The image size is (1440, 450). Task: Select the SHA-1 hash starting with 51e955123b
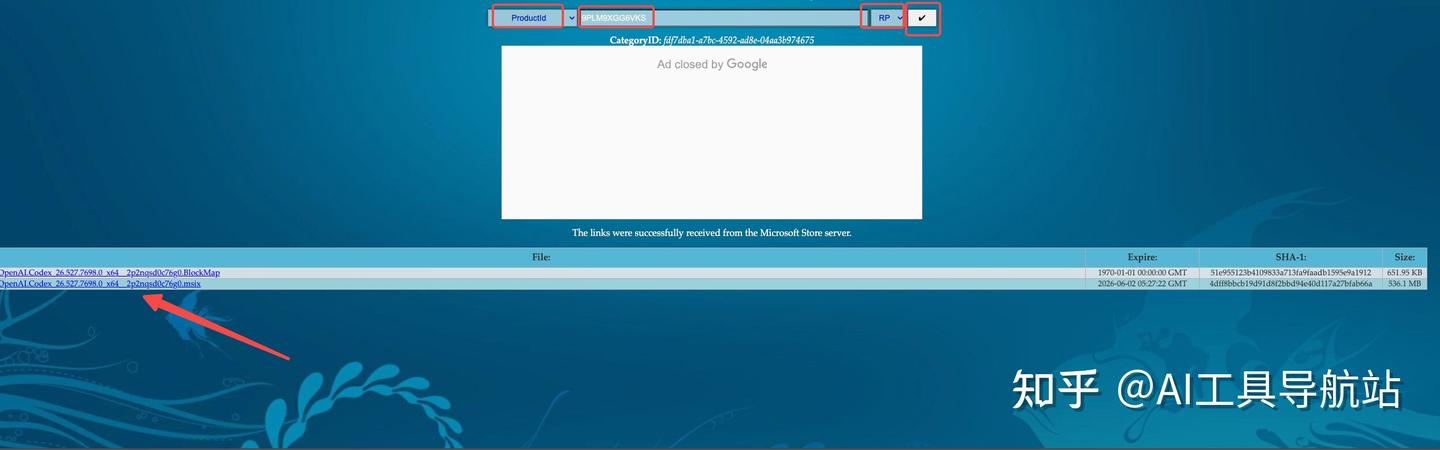click(x=1290, y=272)
